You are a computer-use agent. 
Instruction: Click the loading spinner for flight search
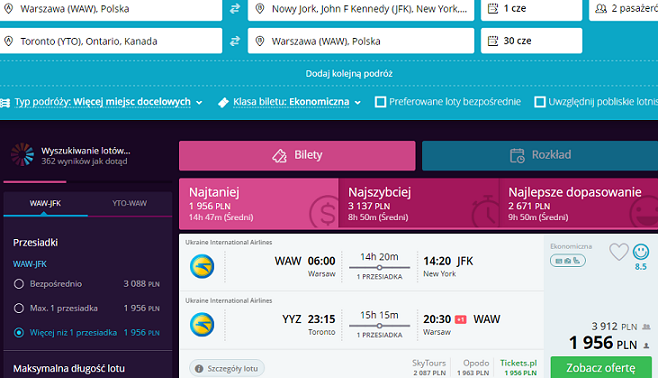(x=22, y=155)
